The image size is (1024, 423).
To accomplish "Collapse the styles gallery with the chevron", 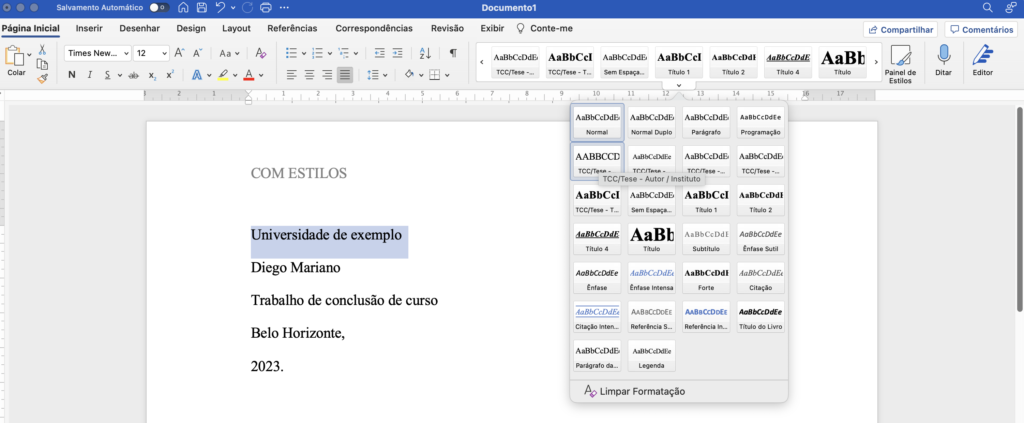I will click(679, 87).
